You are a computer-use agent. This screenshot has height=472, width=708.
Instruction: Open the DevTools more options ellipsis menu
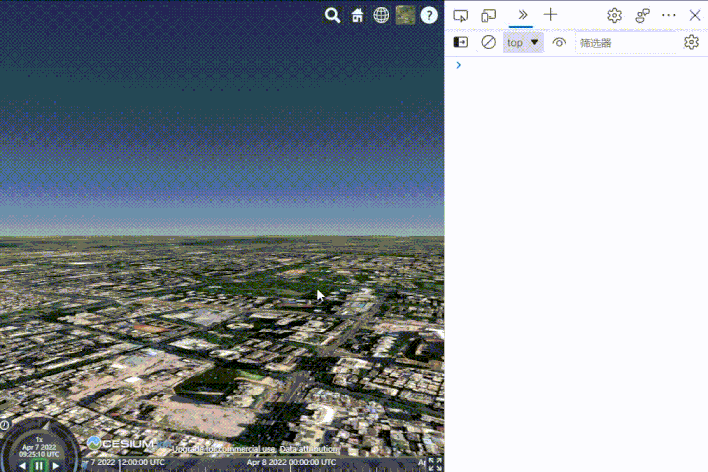(668, 15)
